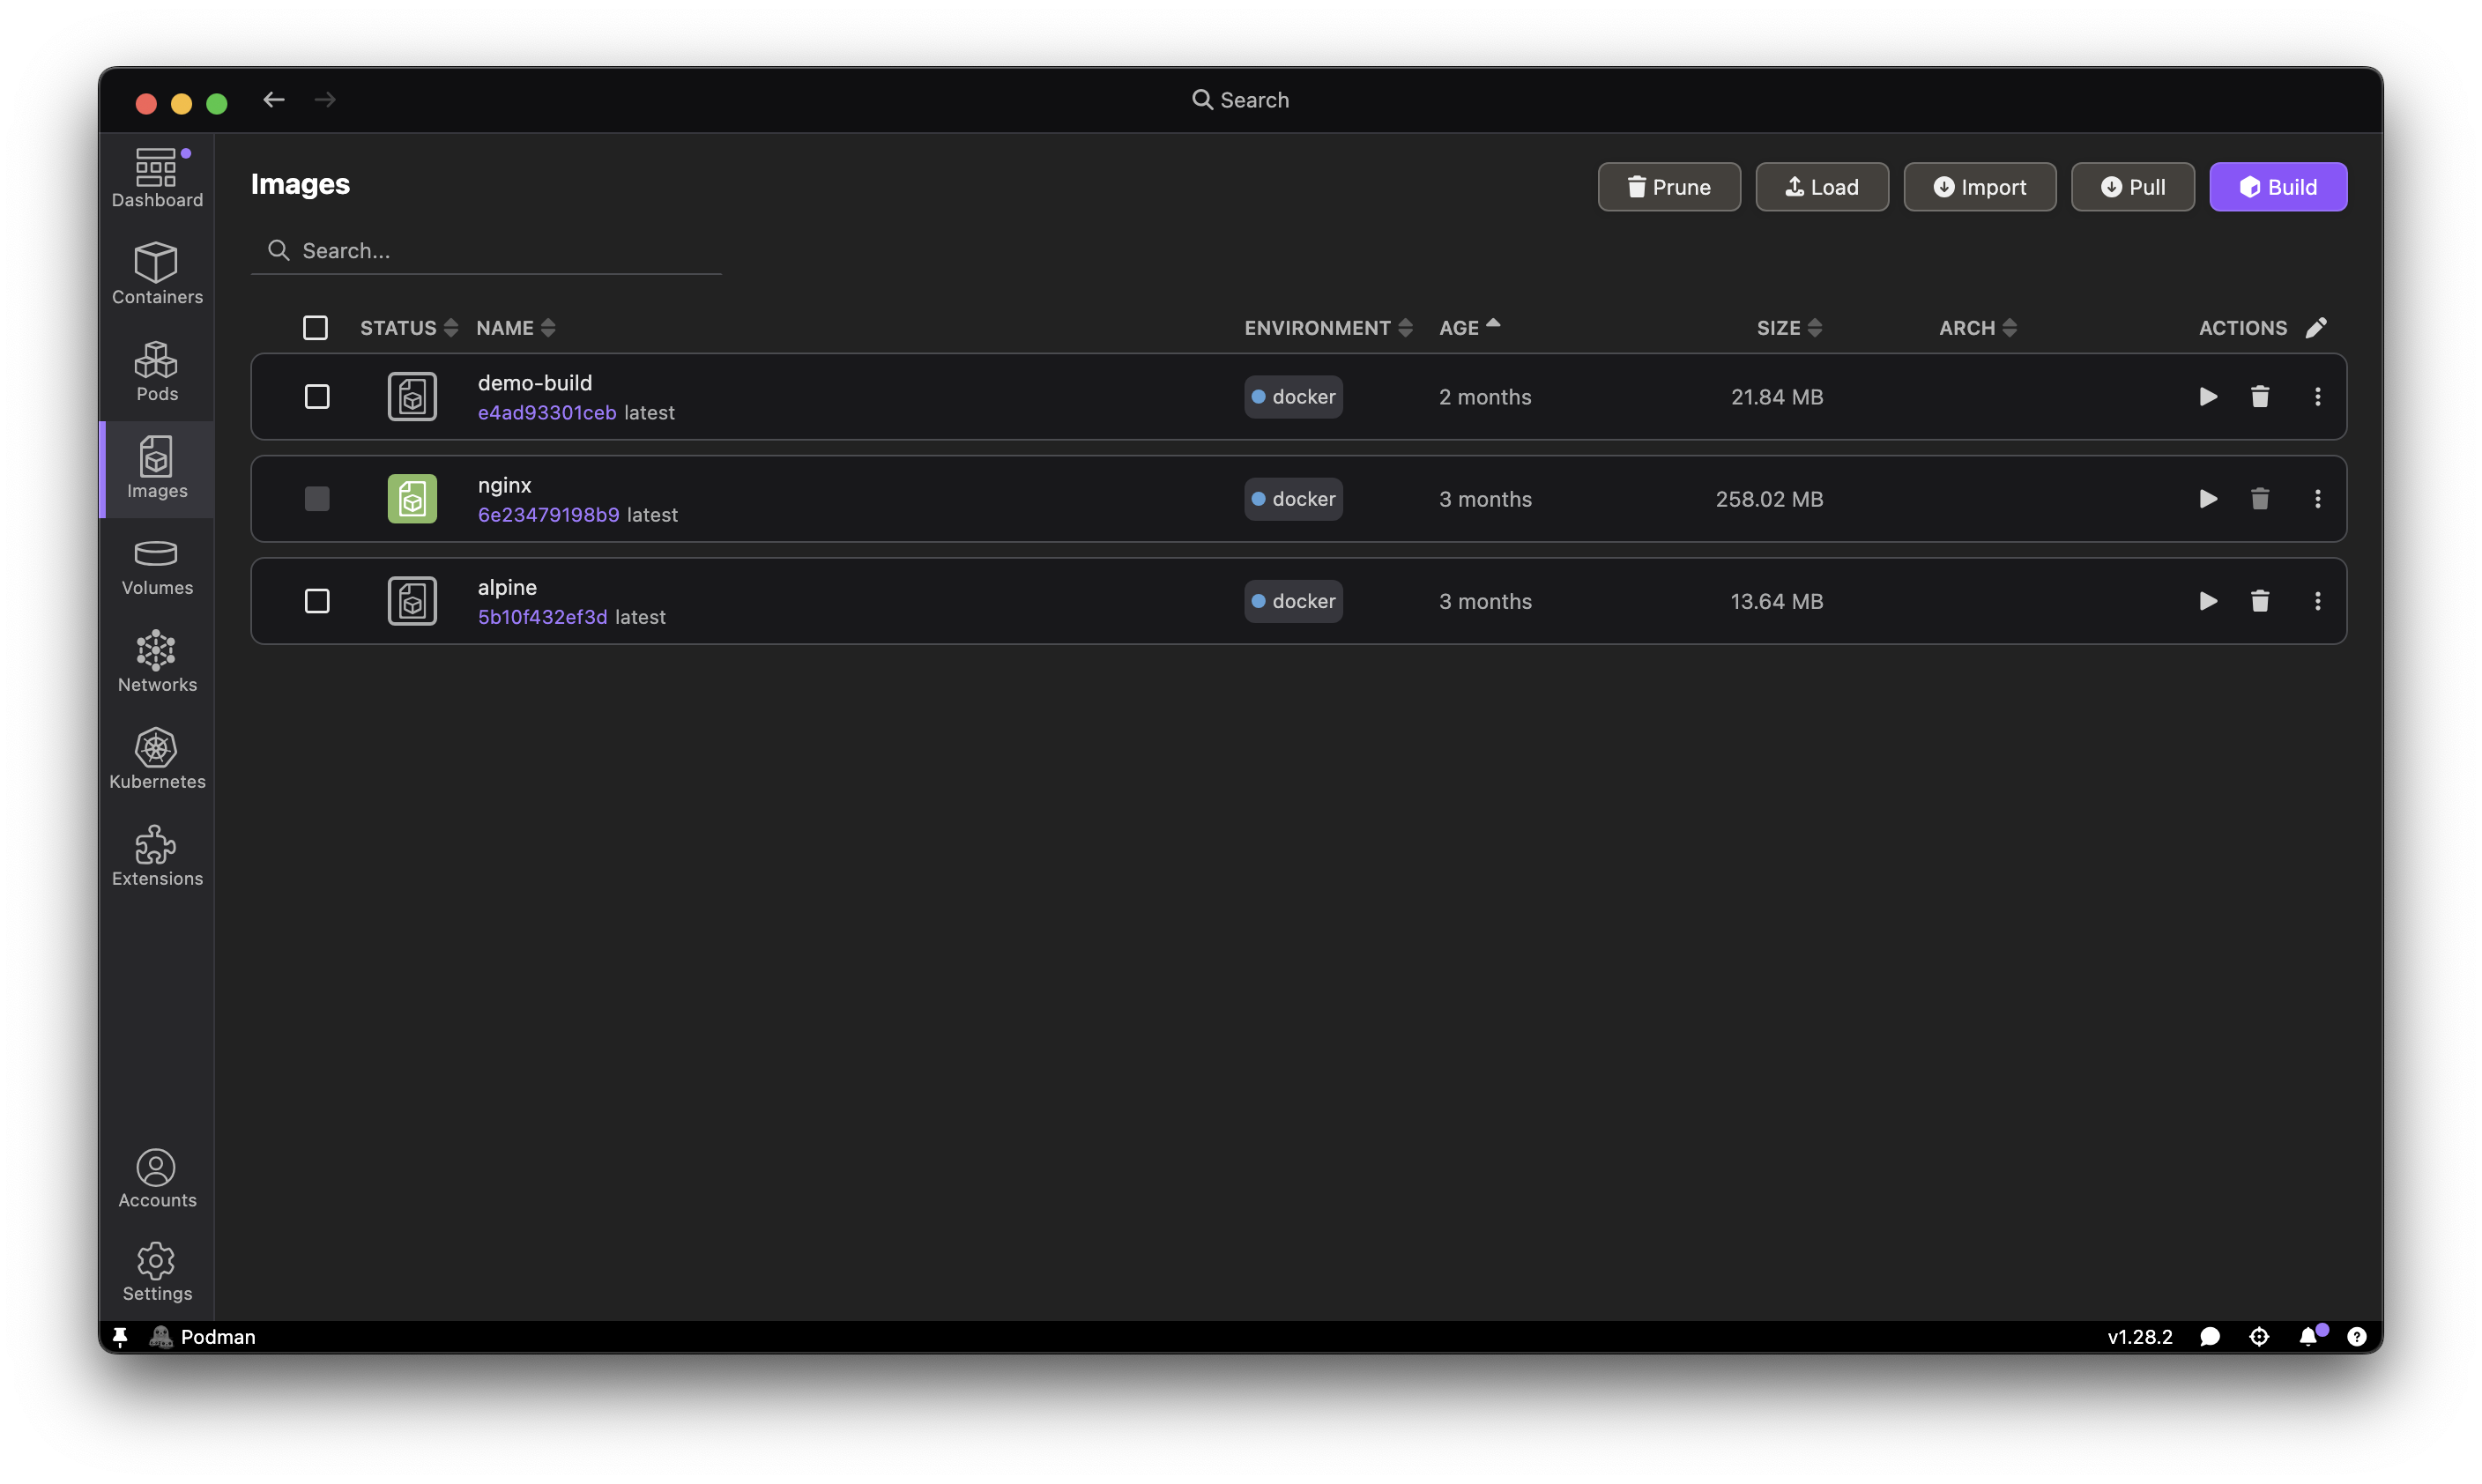
Task: Click the docker badge for nginx
Action: [x=1292, y=498]
